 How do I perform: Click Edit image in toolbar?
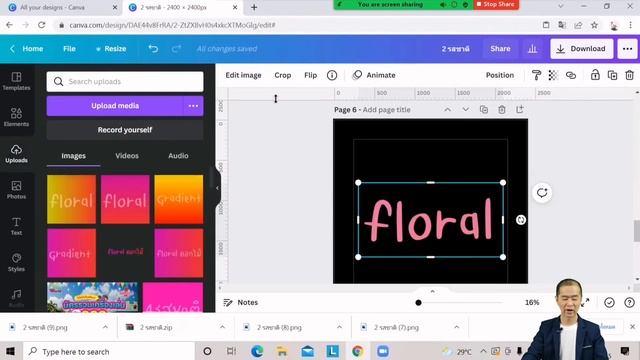coord(244,75)
